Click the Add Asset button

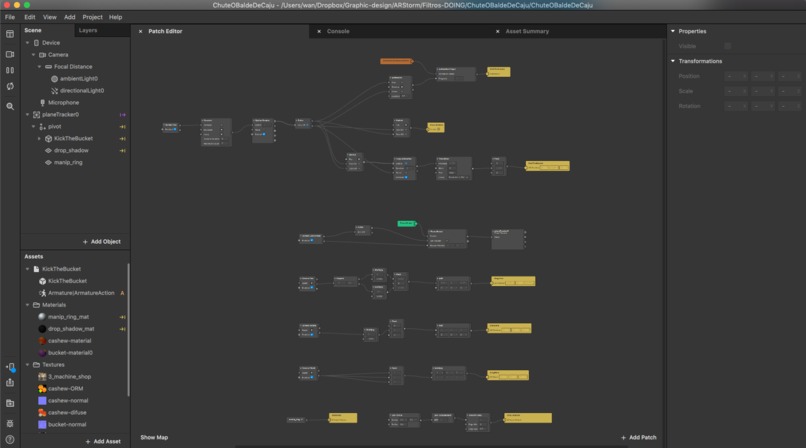[x=103, y=441]
